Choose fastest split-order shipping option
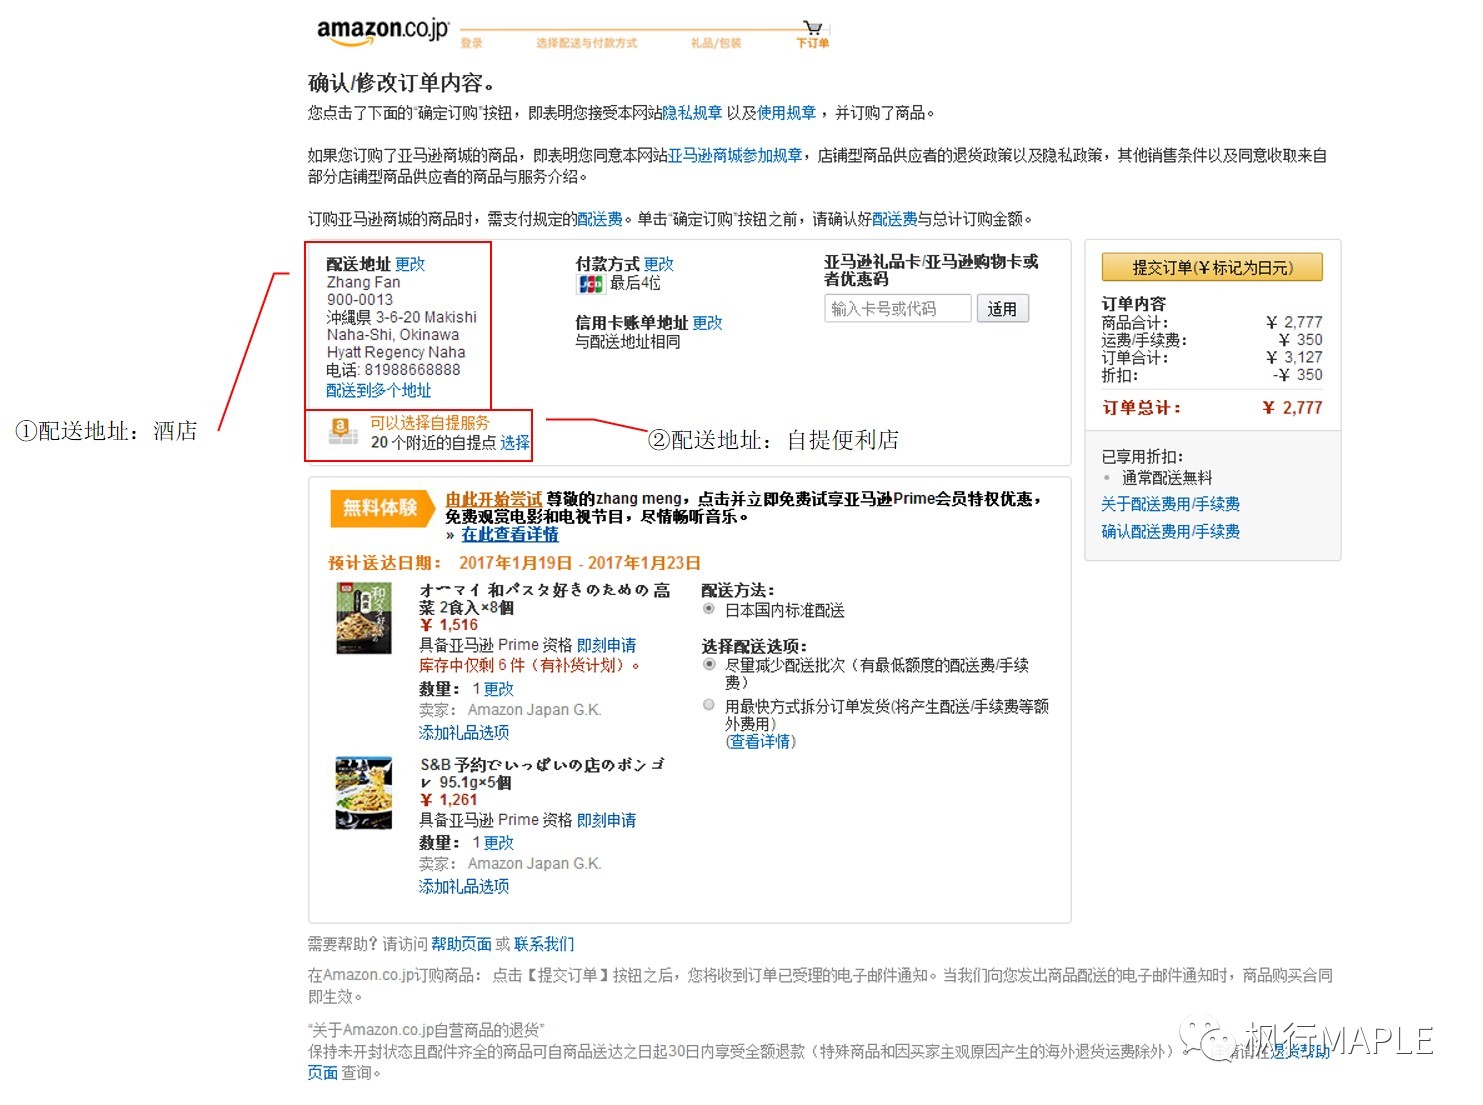The image size is (1483, 1105). (x=709, y=704)
